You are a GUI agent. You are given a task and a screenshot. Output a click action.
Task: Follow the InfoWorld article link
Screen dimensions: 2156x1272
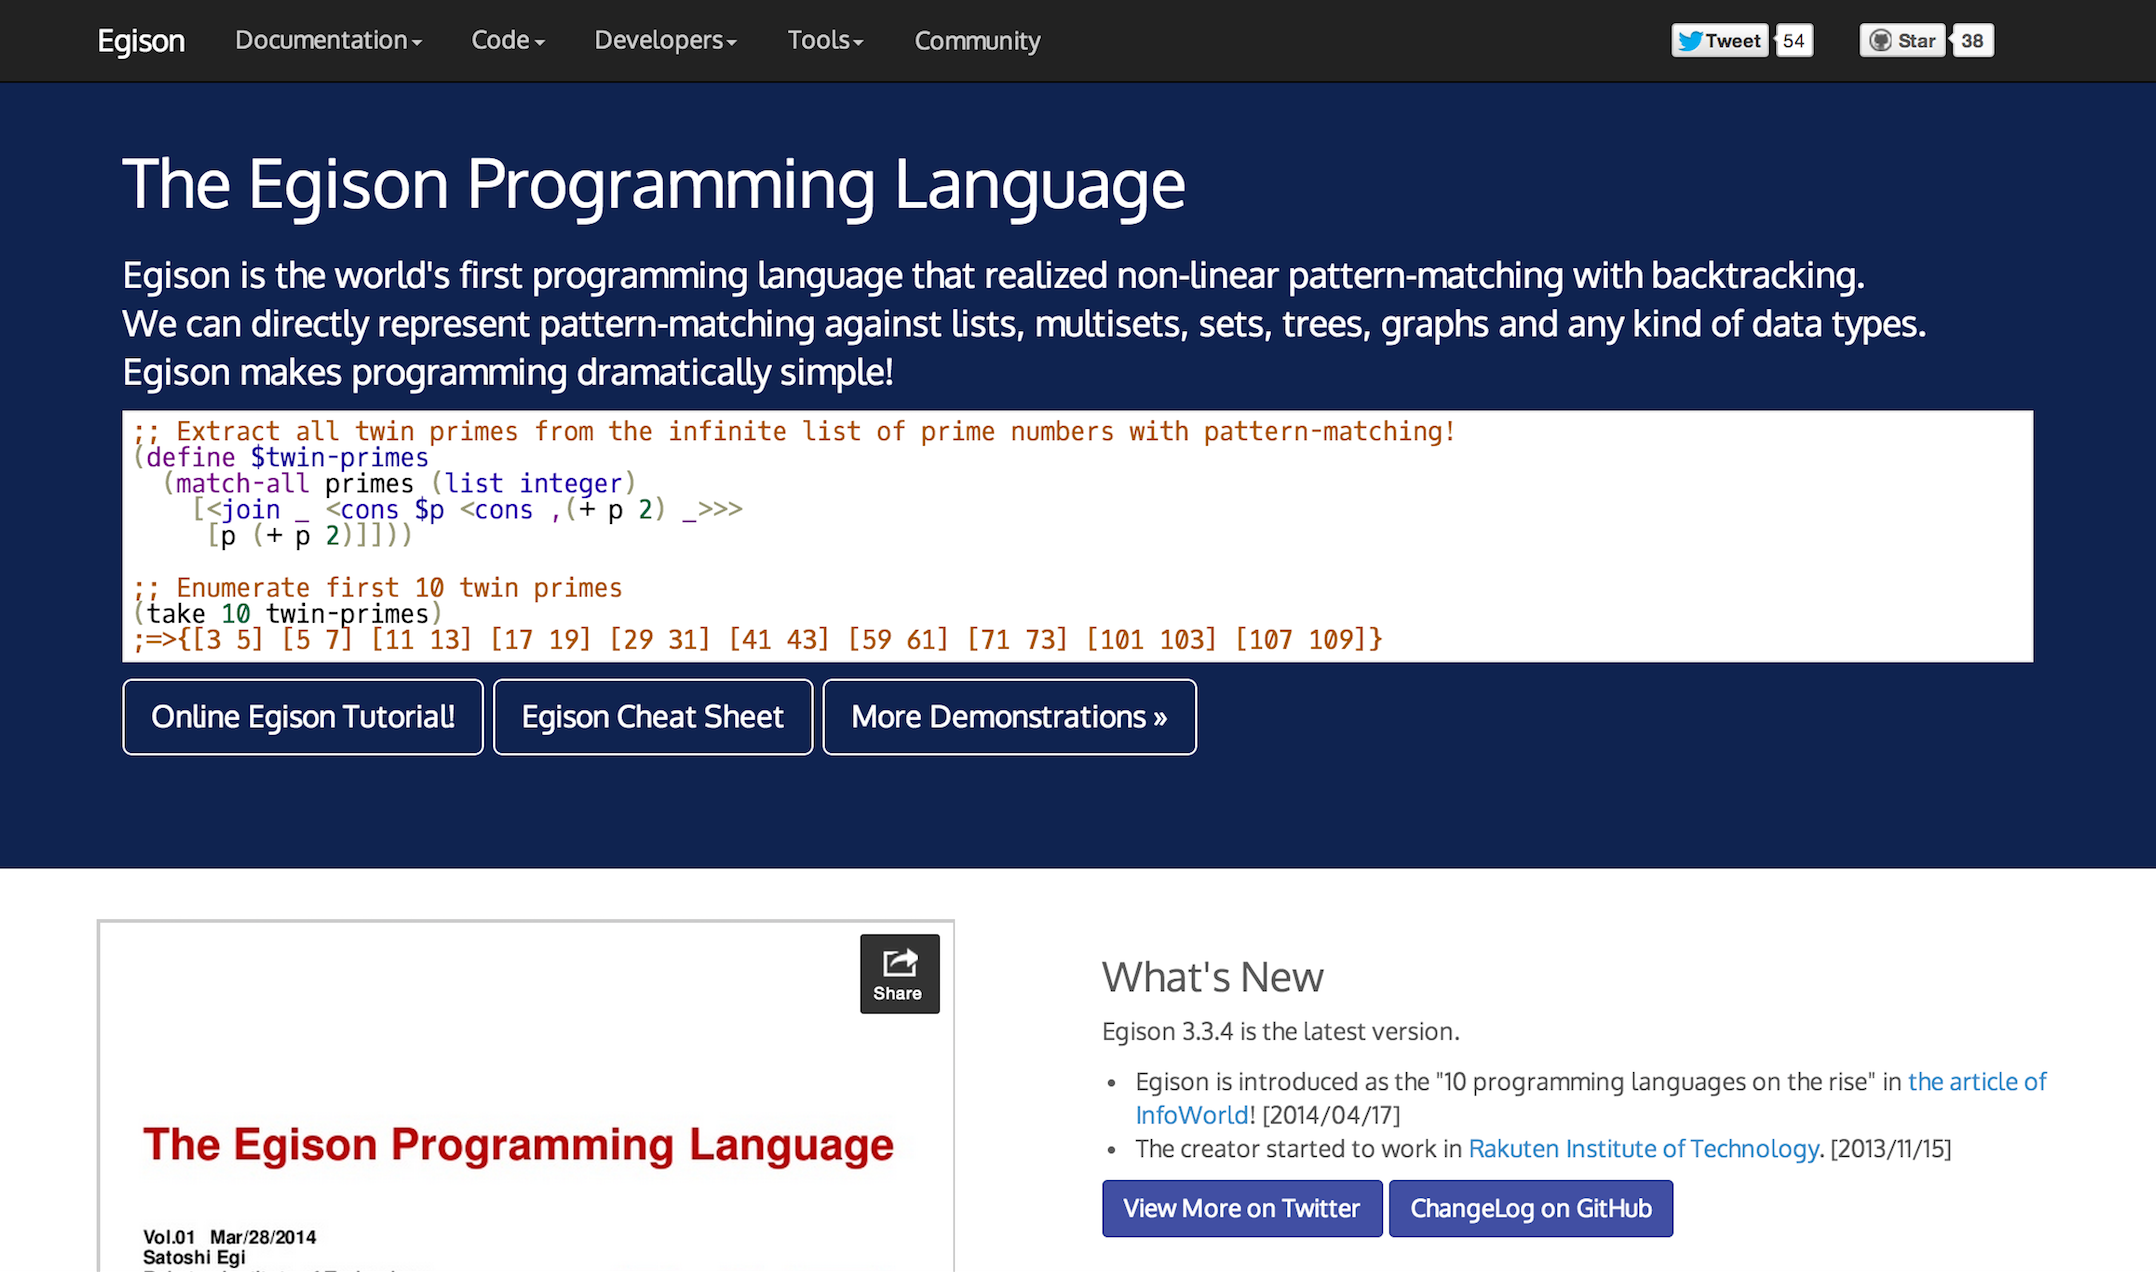tap(1977, 1082)
